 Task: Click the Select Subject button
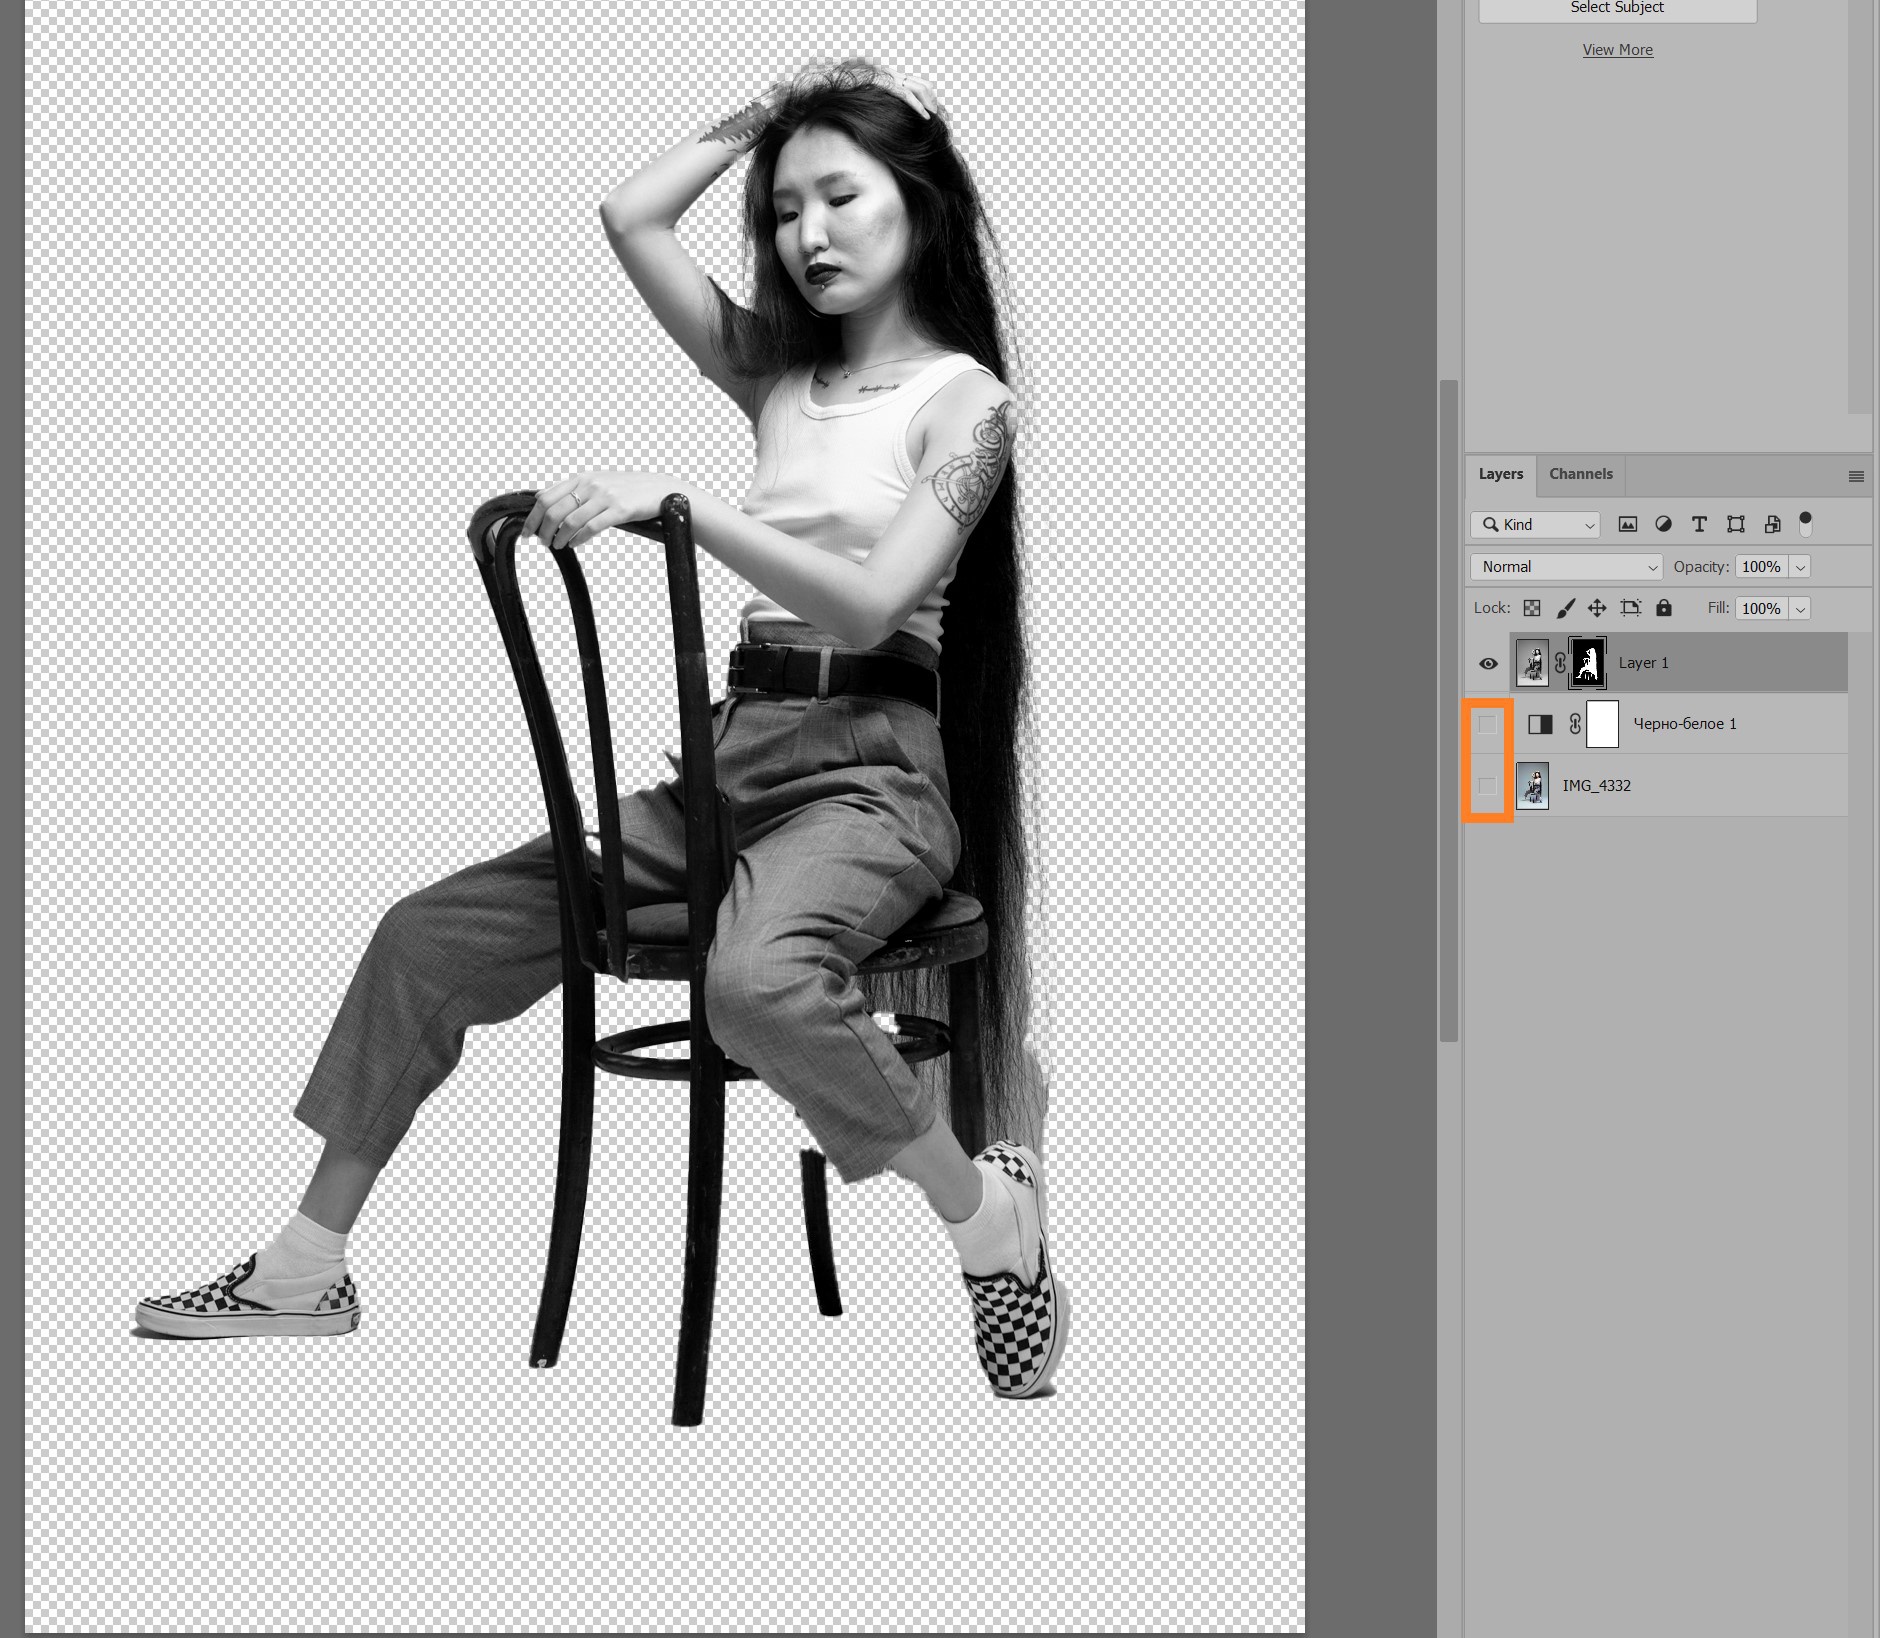click(x=1617, y=9)
